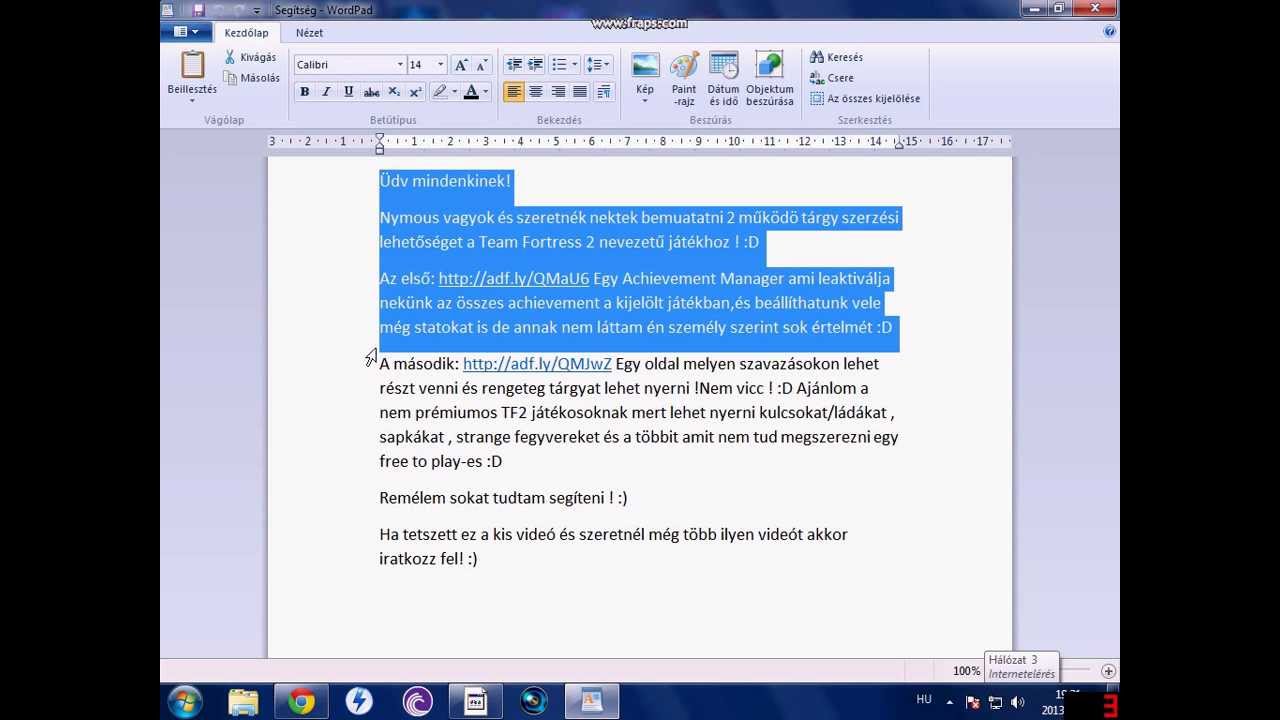The width and height of the screenshot is (1280, 720).
Task: Start a bulleted list
Action: 560,65
